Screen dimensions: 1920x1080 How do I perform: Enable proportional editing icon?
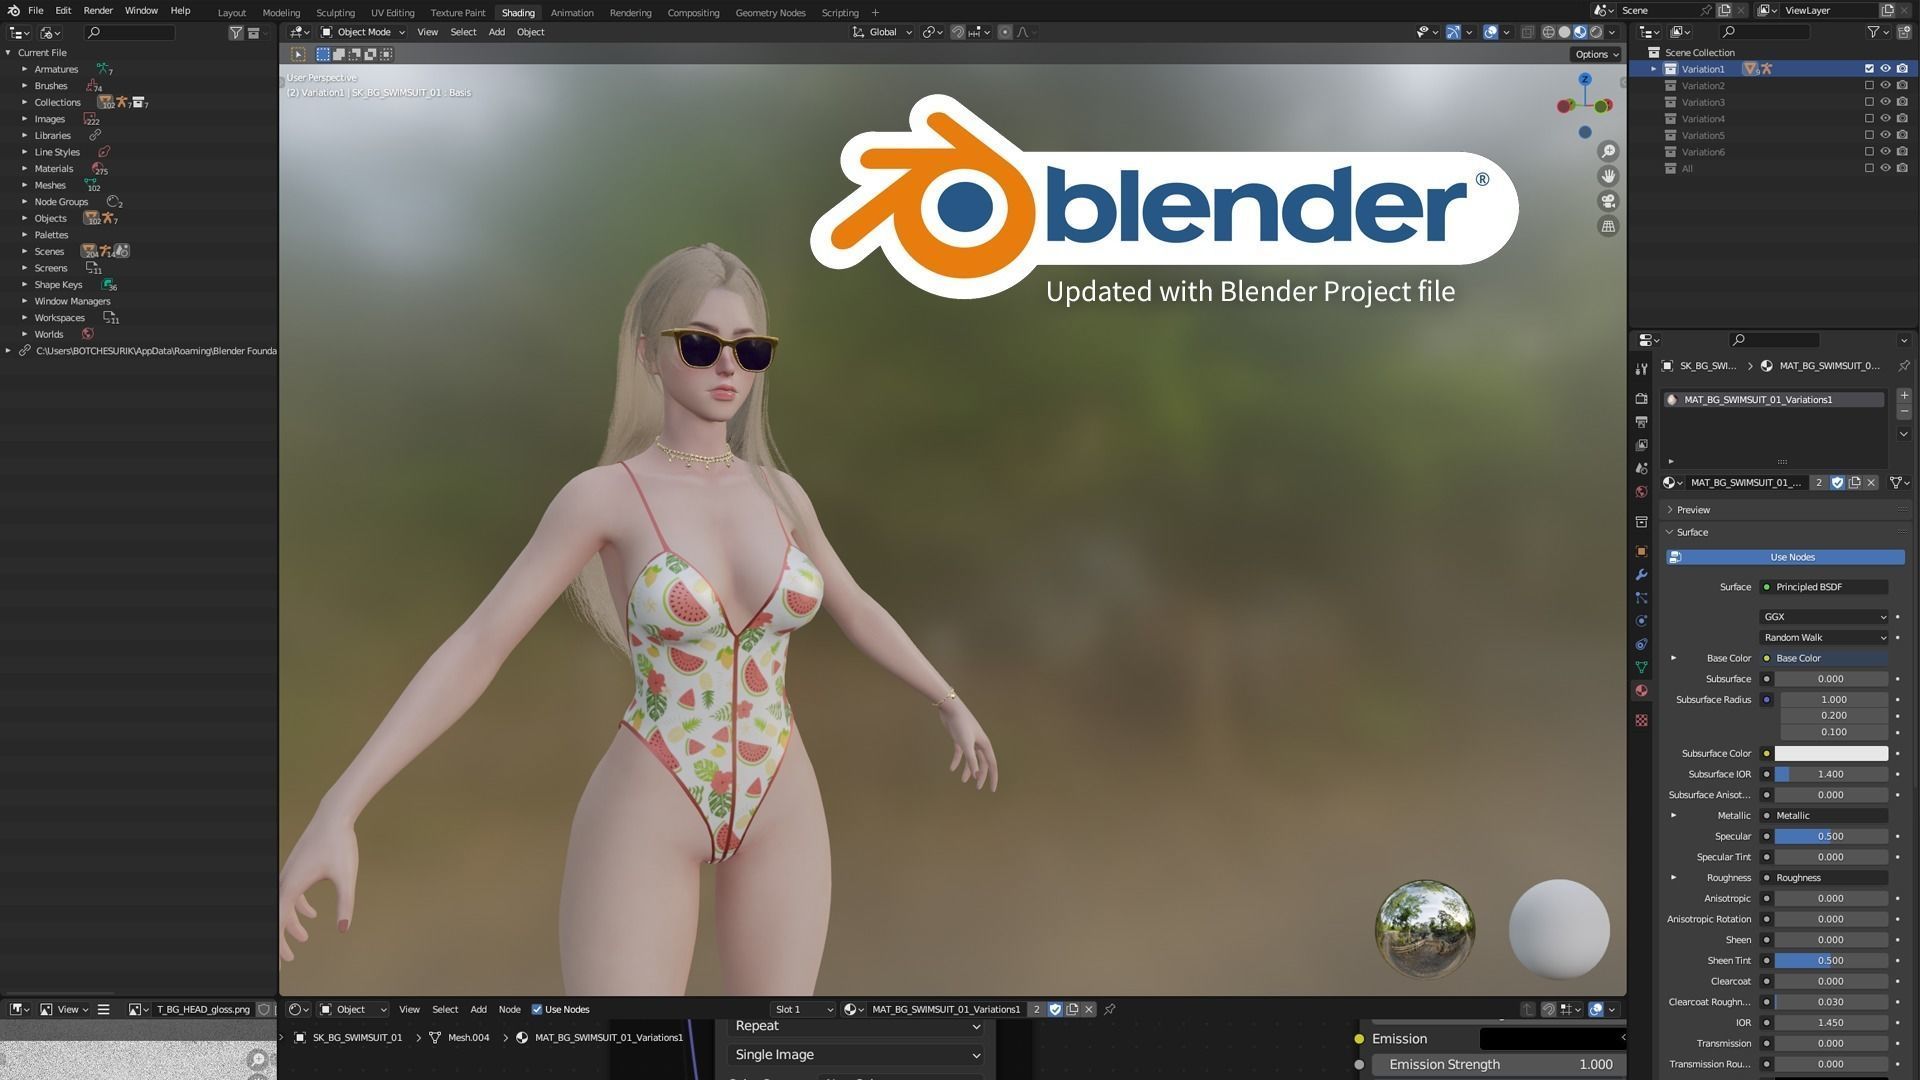[x=1005, y=32]
